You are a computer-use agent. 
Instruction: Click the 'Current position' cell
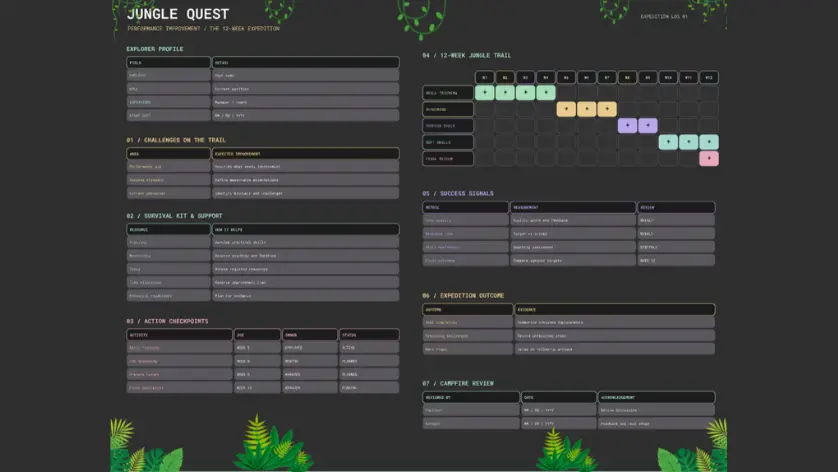[x=306, y=89]
